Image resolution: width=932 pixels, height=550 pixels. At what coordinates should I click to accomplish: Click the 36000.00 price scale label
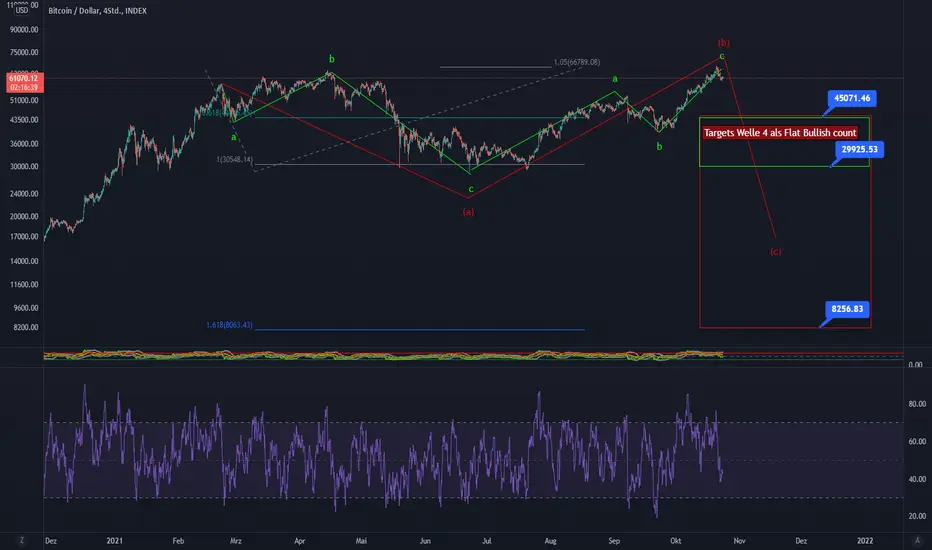click(24, 144)
